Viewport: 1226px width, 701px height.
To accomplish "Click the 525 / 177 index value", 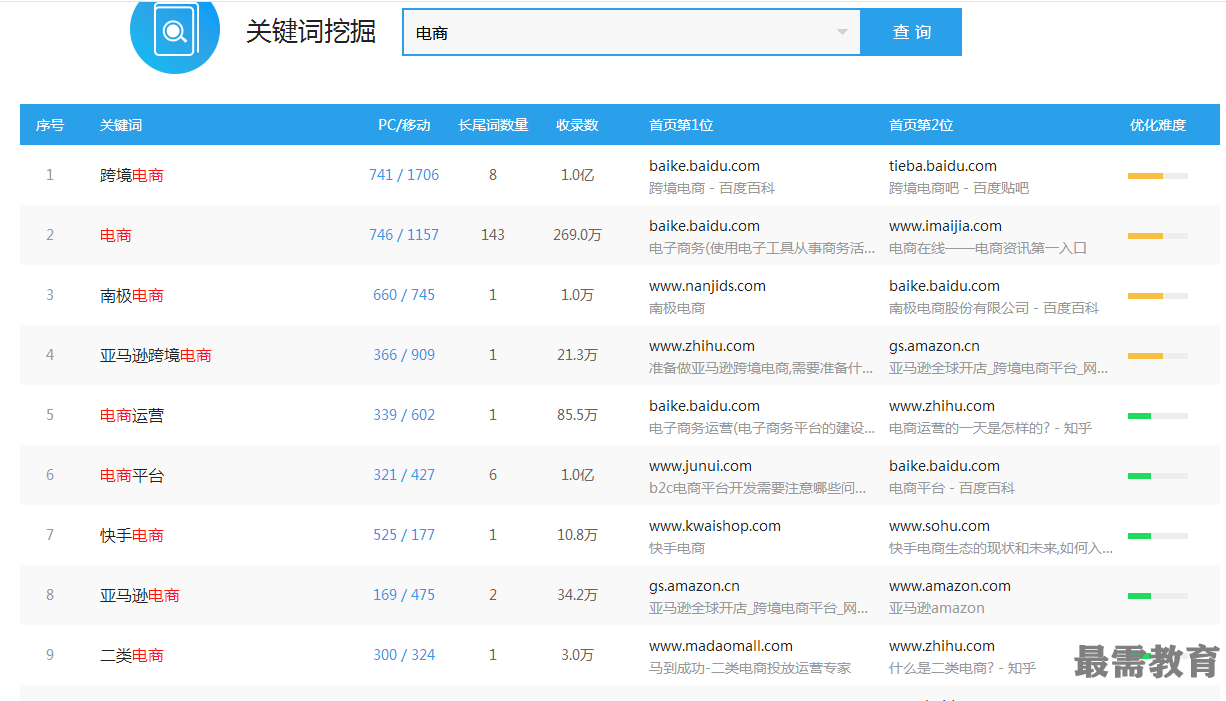I will 404,535.
